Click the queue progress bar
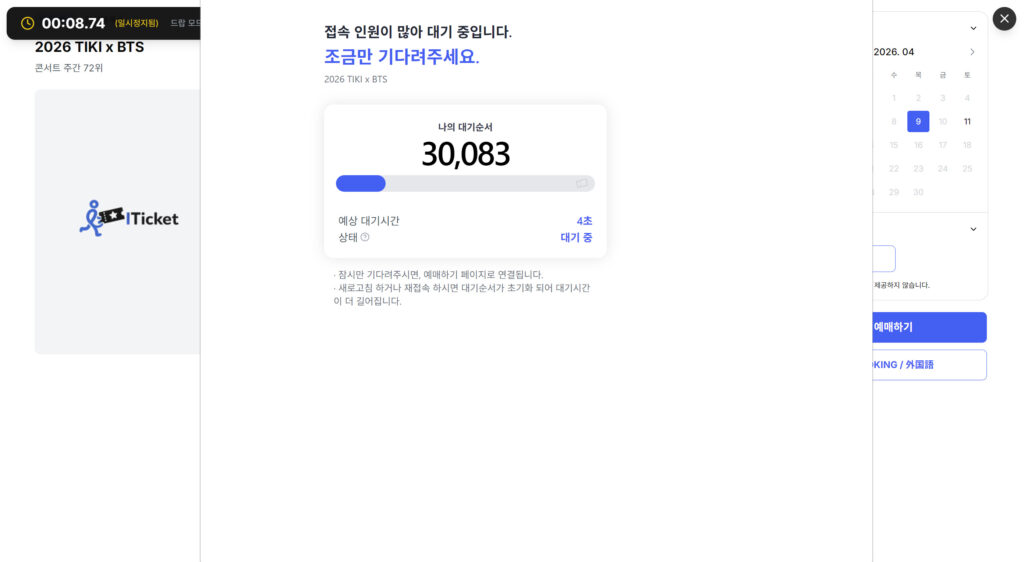This screenshot has width=1024, height=562. (x=465, y=183)
